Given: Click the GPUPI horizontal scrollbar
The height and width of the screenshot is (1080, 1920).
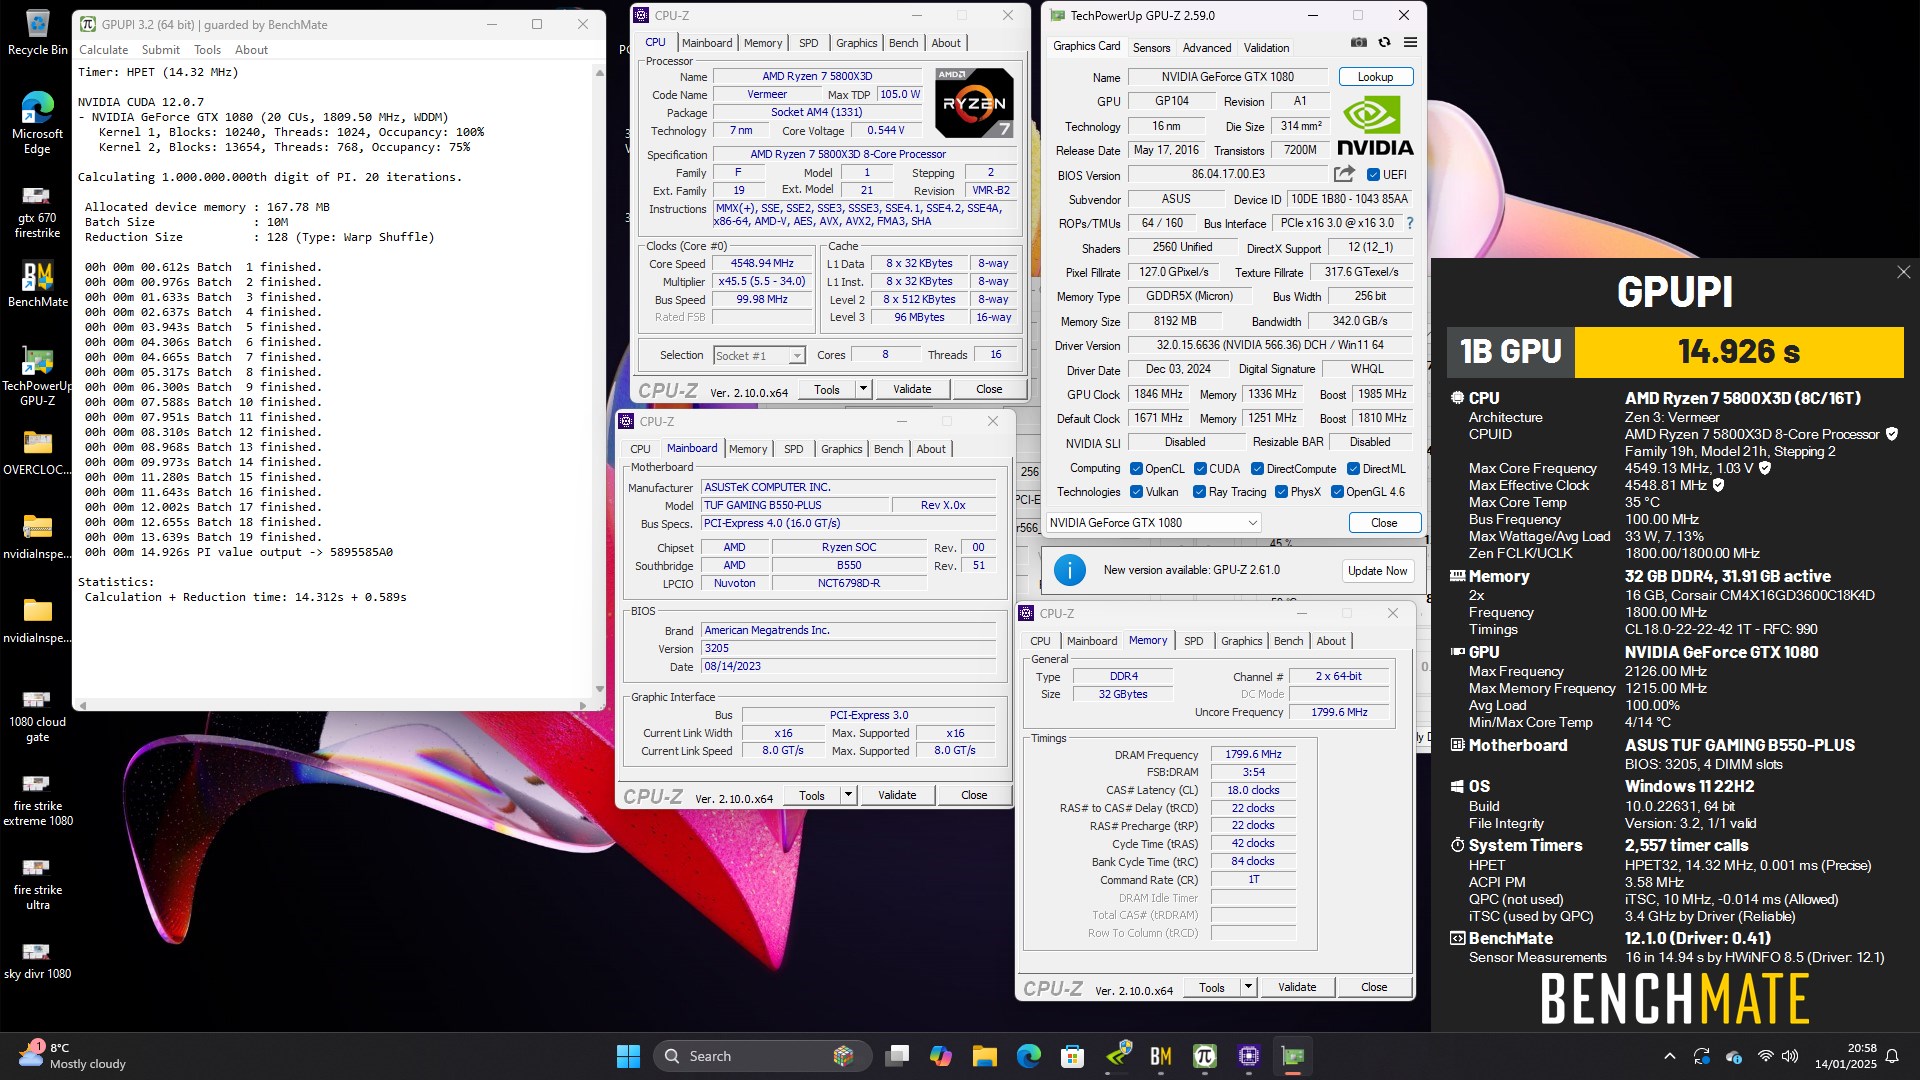Looking at the screenshot, I should pyautogui.click(x=333, y=705).
